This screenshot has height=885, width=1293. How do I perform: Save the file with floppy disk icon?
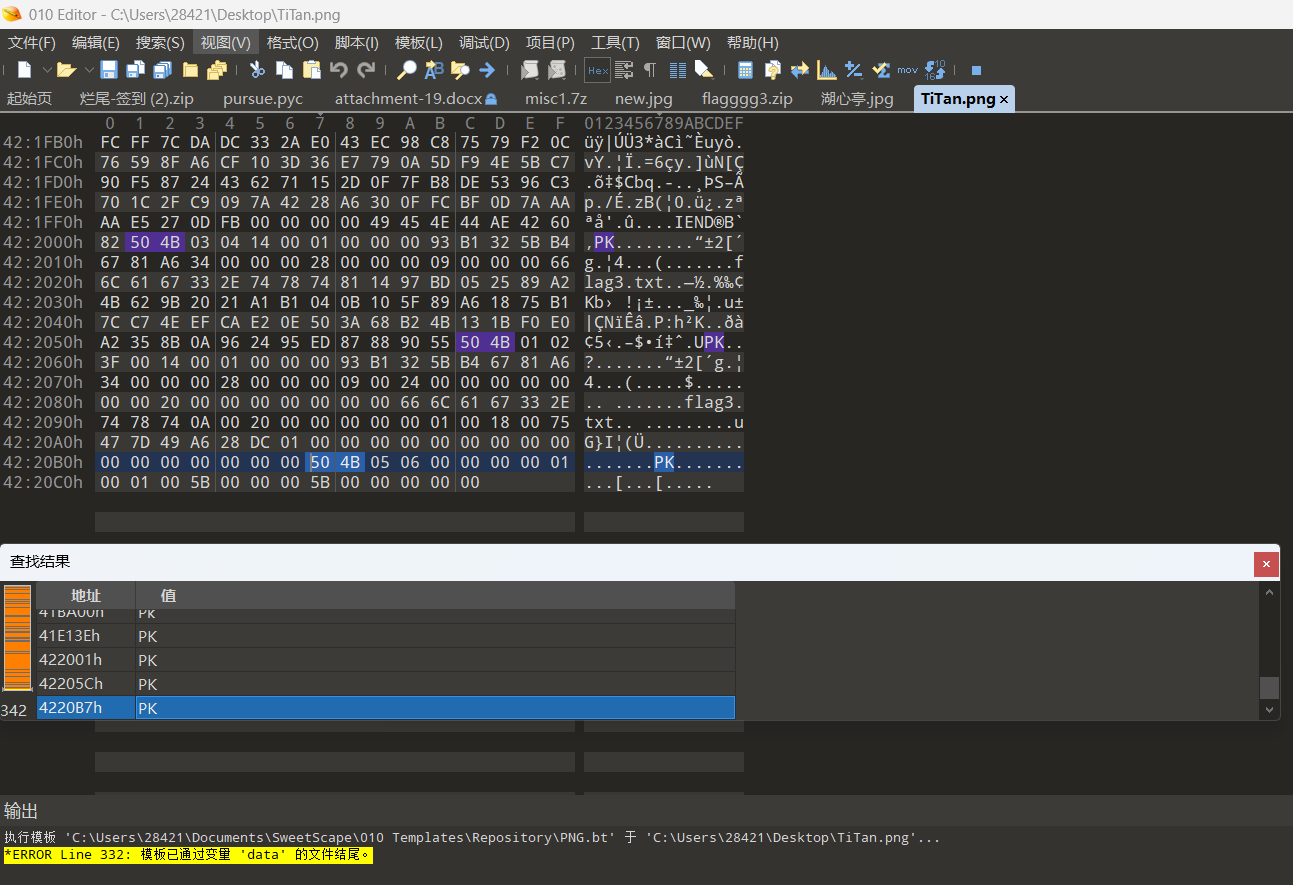tap(108, 70)
